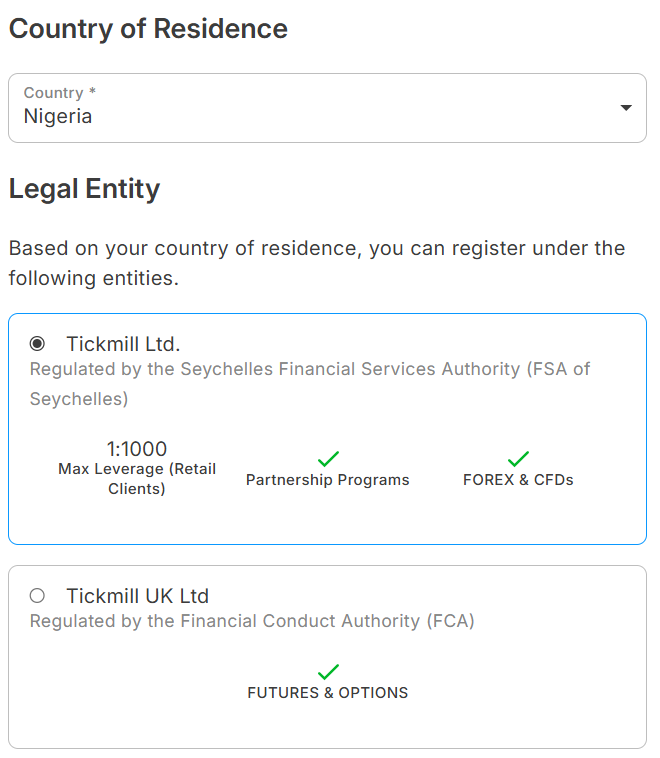Viewport: 660px width, 758px height.
Task: Click the Seychelles FSA regulation text
Action: [x=310, y=370]
